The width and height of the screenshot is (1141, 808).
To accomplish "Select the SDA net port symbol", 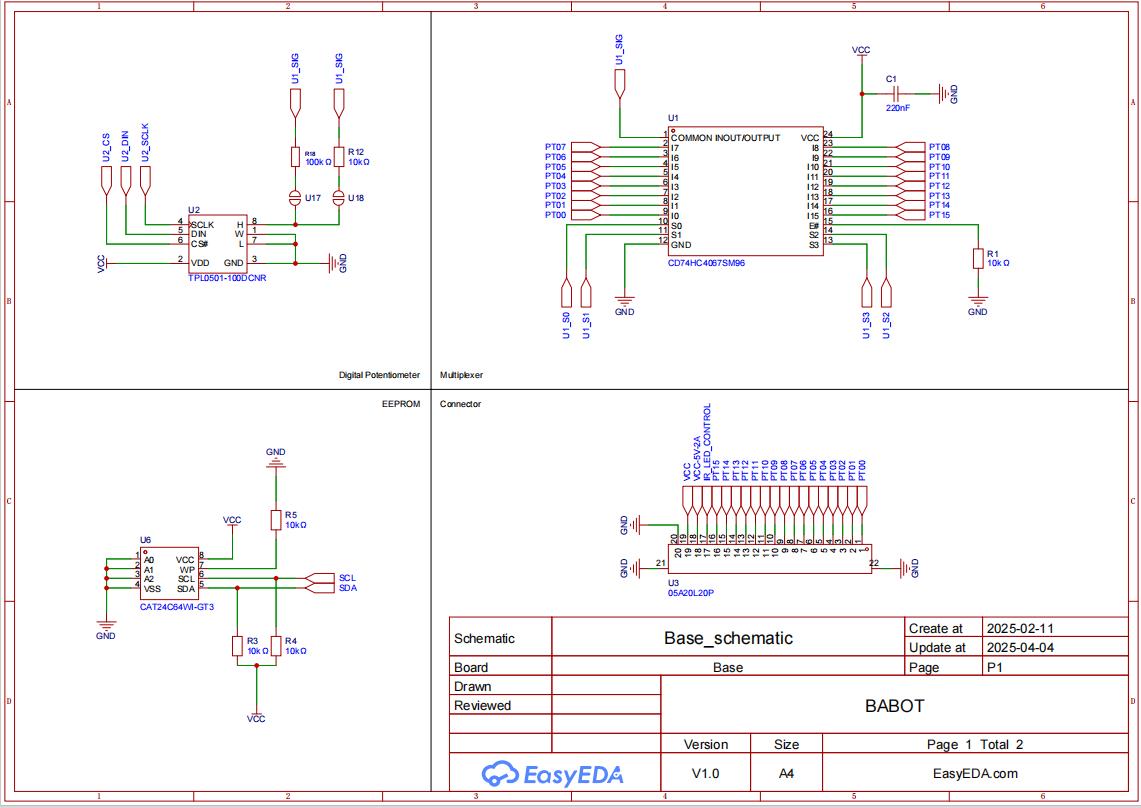I will point(320,587).
